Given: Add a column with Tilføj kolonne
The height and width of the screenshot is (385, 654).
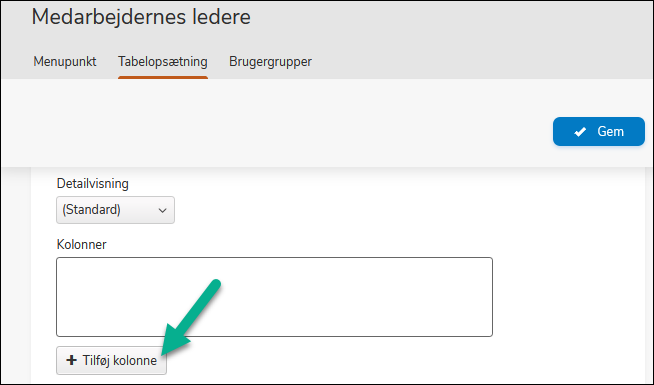Looking at the screenshot, I should pyautogui.click(x=111, y=360).
